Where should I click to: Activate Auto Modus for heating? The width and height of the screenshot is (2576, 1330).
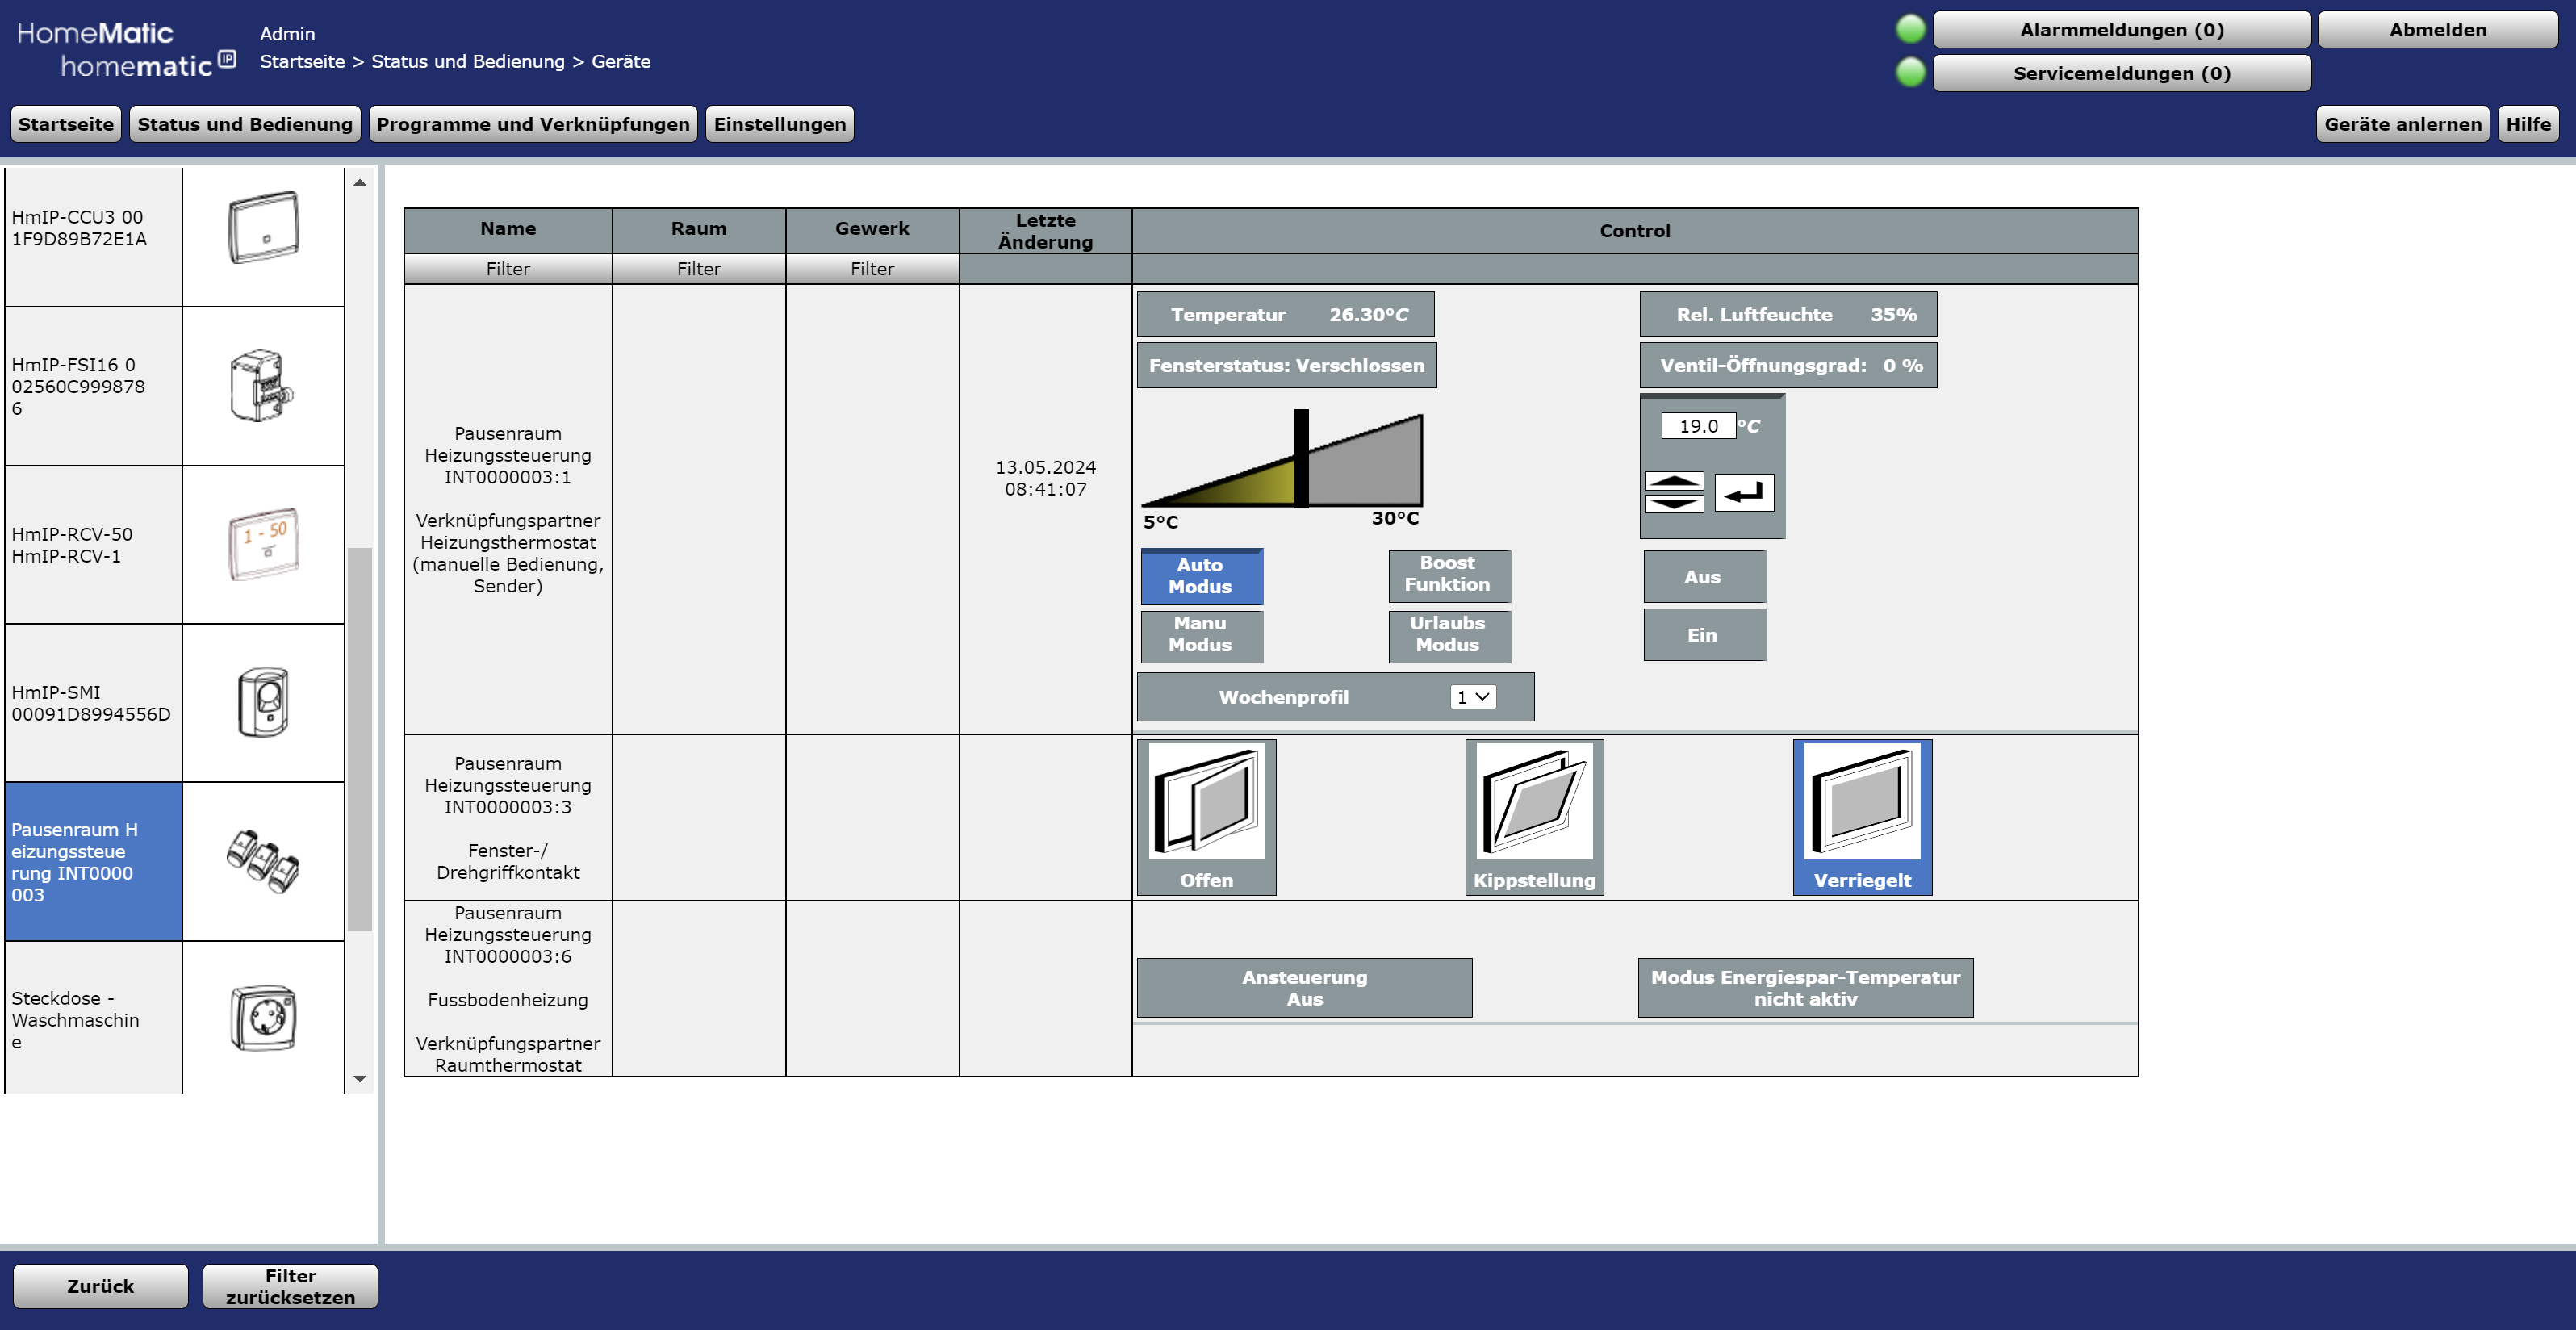(1201, 576)
